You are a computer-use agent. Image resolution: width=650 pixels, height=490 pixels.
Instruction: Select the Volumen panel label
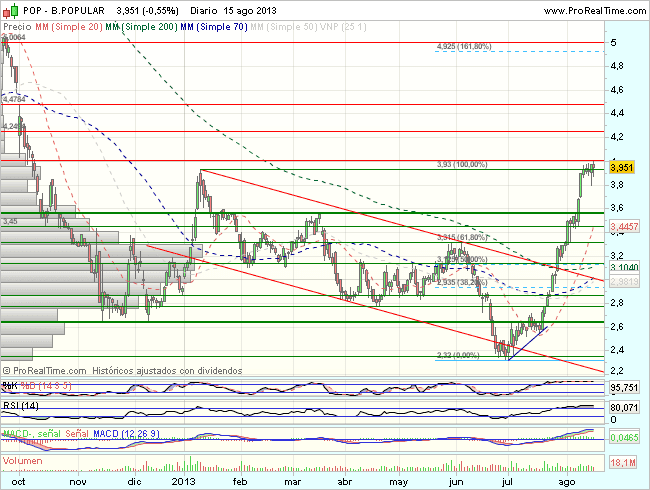21,459
